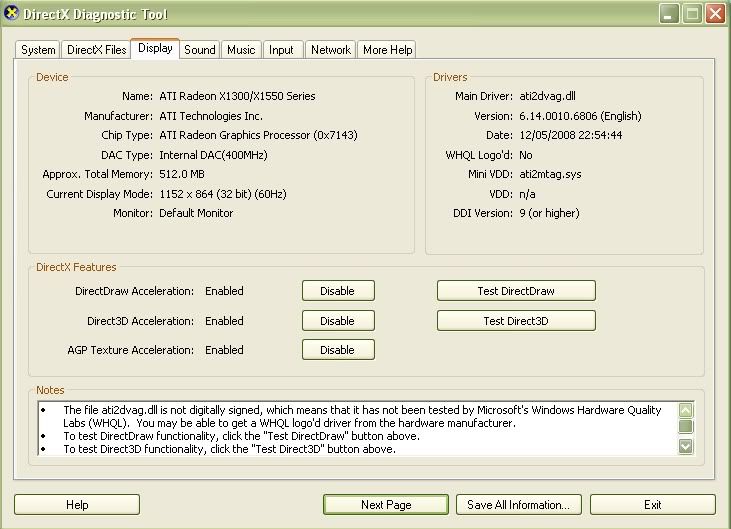Screen dimensions: 731x529
Task: Disable Direct3D Acceleration
Action: [338, 321]
